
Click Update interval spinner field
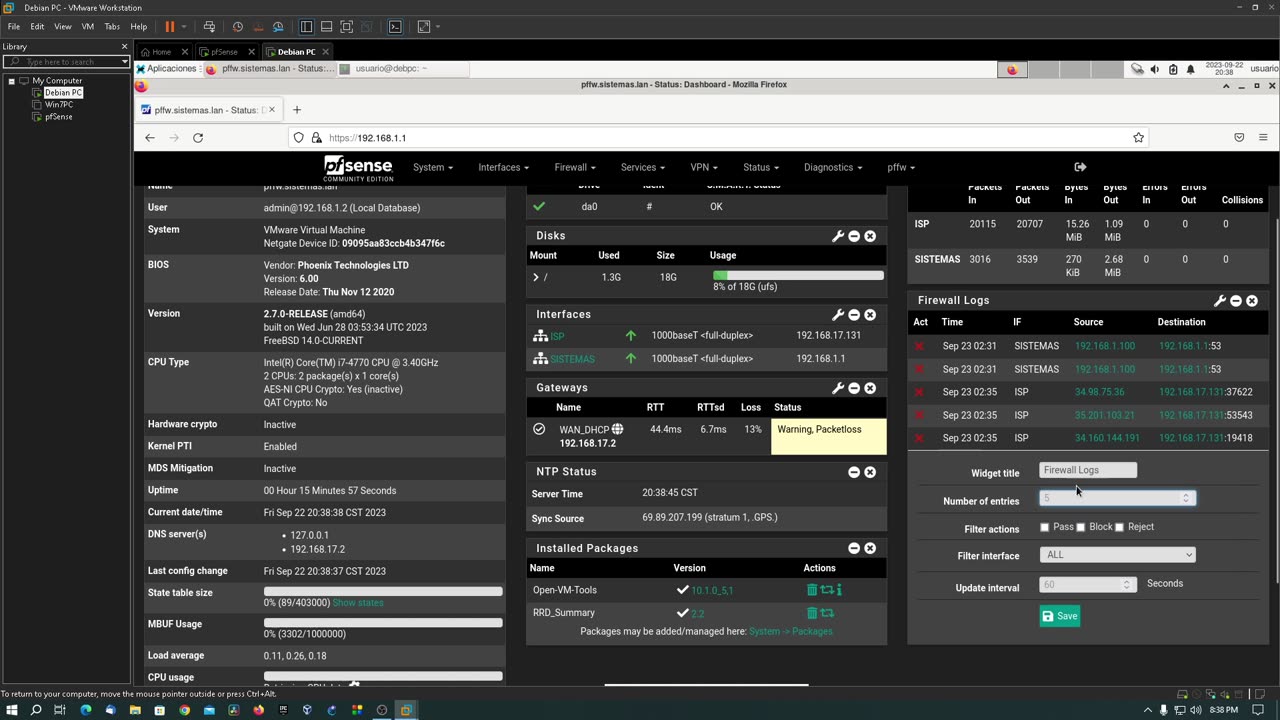point(1088,584)
